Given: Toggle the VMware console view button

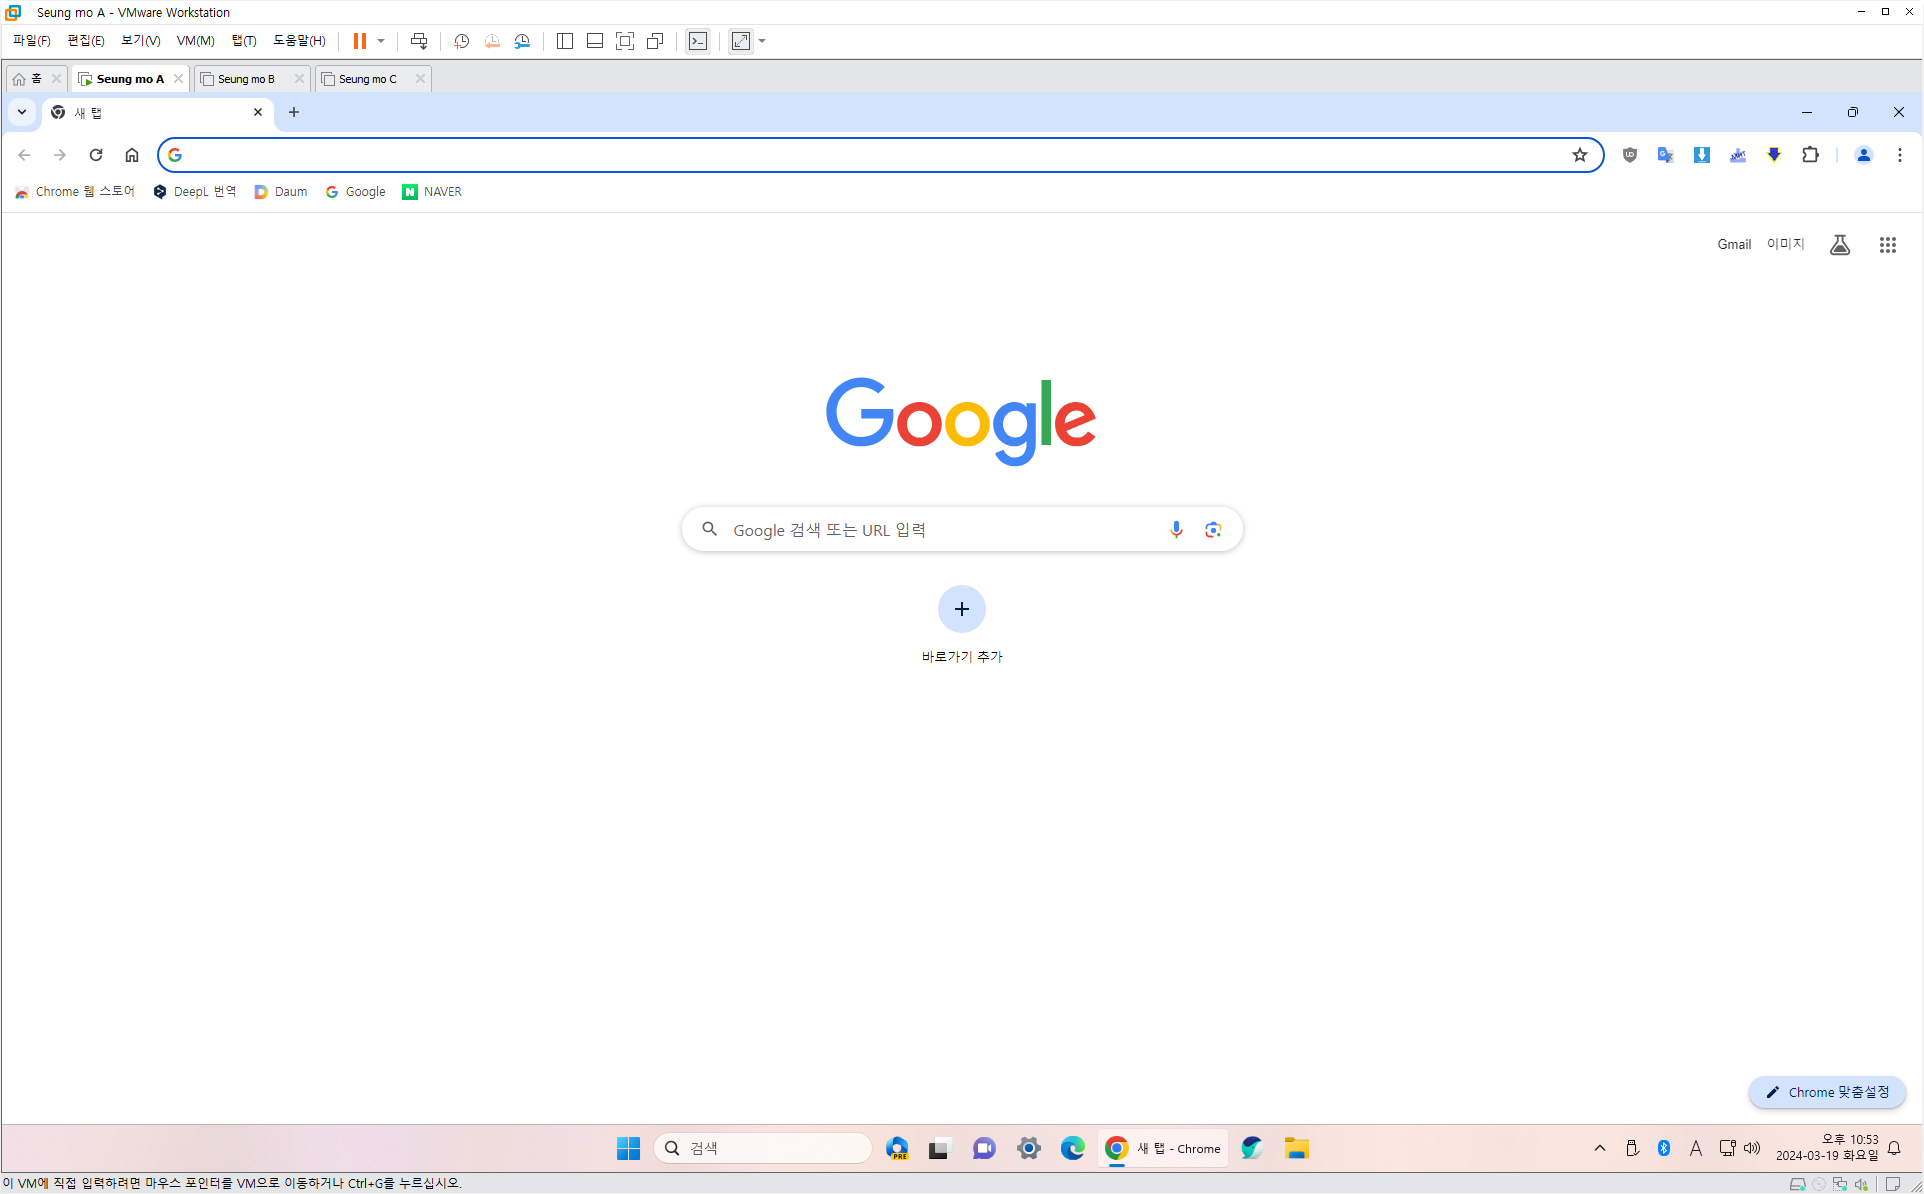Looking at the screenshot, I should [x=698, y=41].
